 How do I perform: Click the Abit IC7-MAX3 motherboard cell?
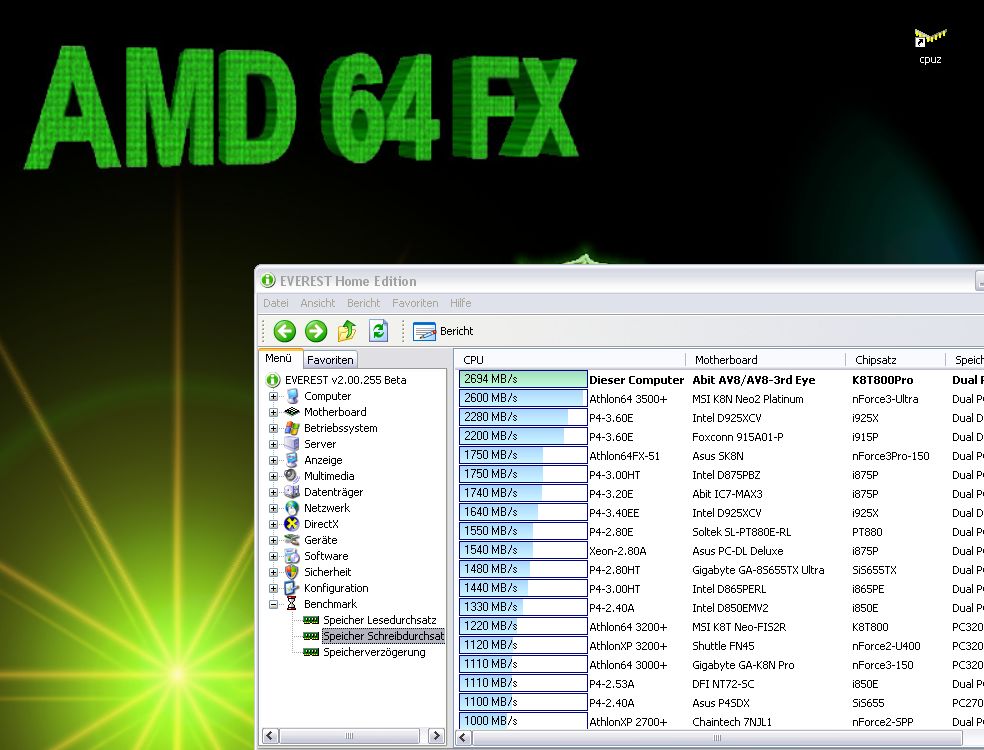pyautogui.click(x=727, y=494)
